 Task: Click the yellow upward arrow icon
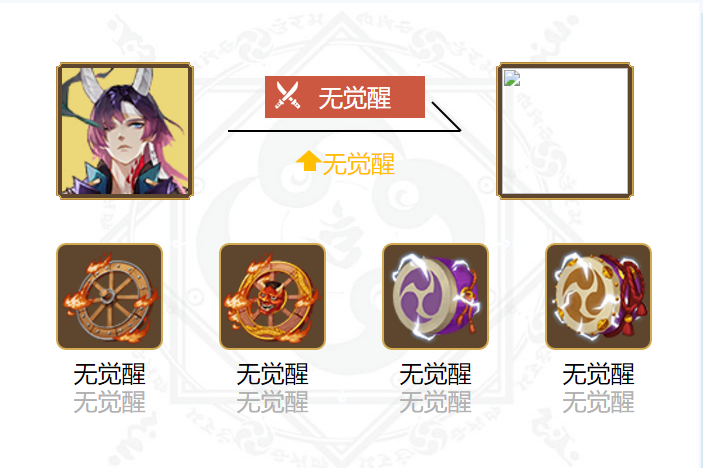tap(308, 161)
